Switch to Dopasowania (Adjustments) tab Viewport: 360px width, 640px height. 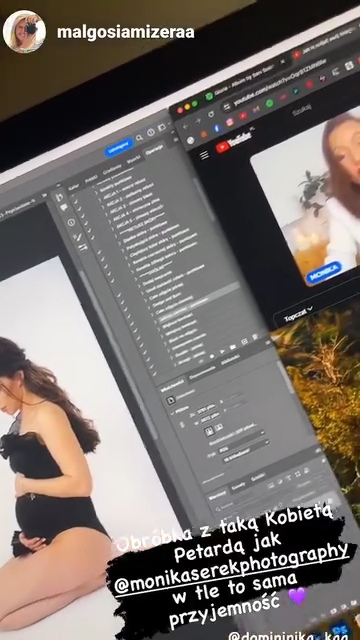(202, 372)
